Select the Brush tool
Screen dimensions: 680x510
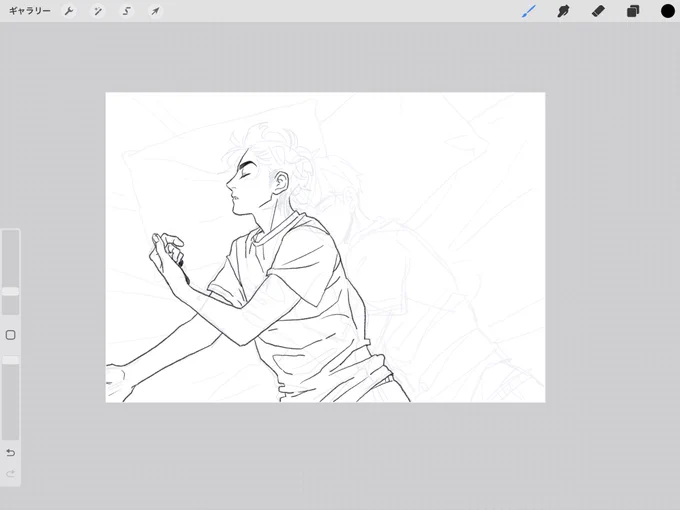pyautogui.click(x=529, y=11)
